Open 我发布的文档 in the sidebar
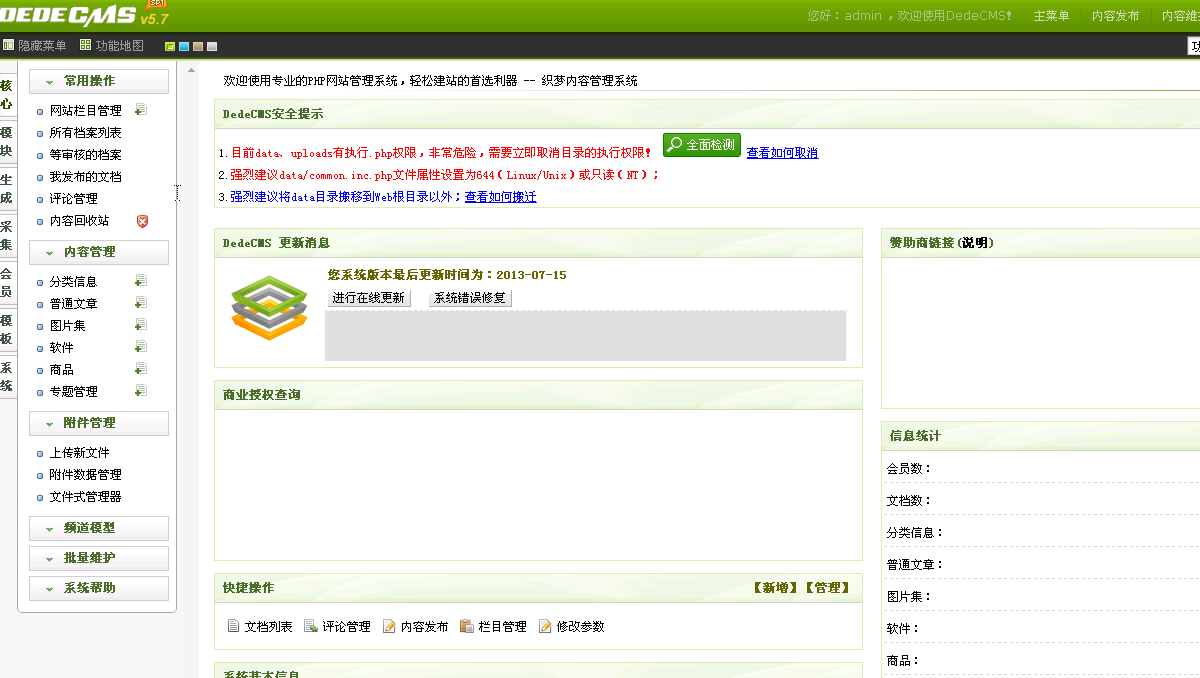This screenshot has width=1200, height=678. click(85, 177)
